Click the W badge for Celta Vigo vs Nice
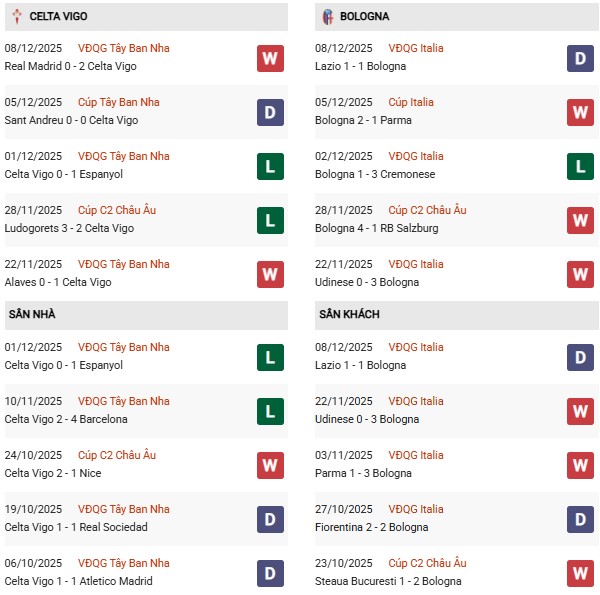This screenshot has width=600, height=595. (x=270, y=465)
